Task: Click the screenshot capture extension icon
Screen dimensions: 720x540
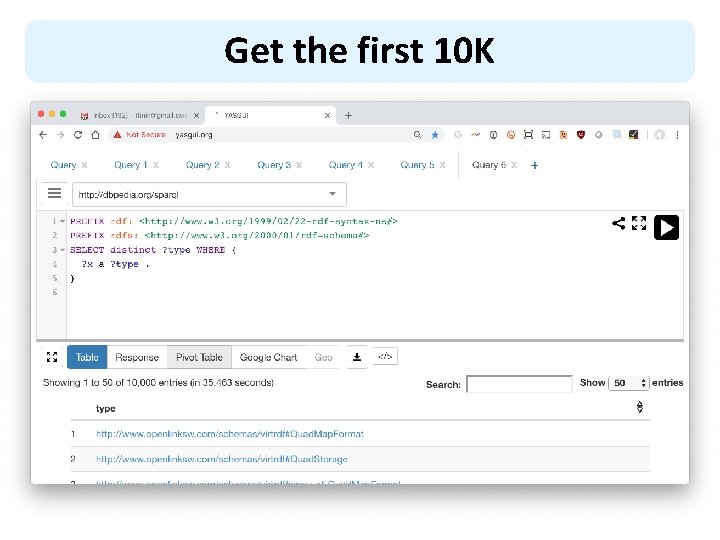Action: 528,135
